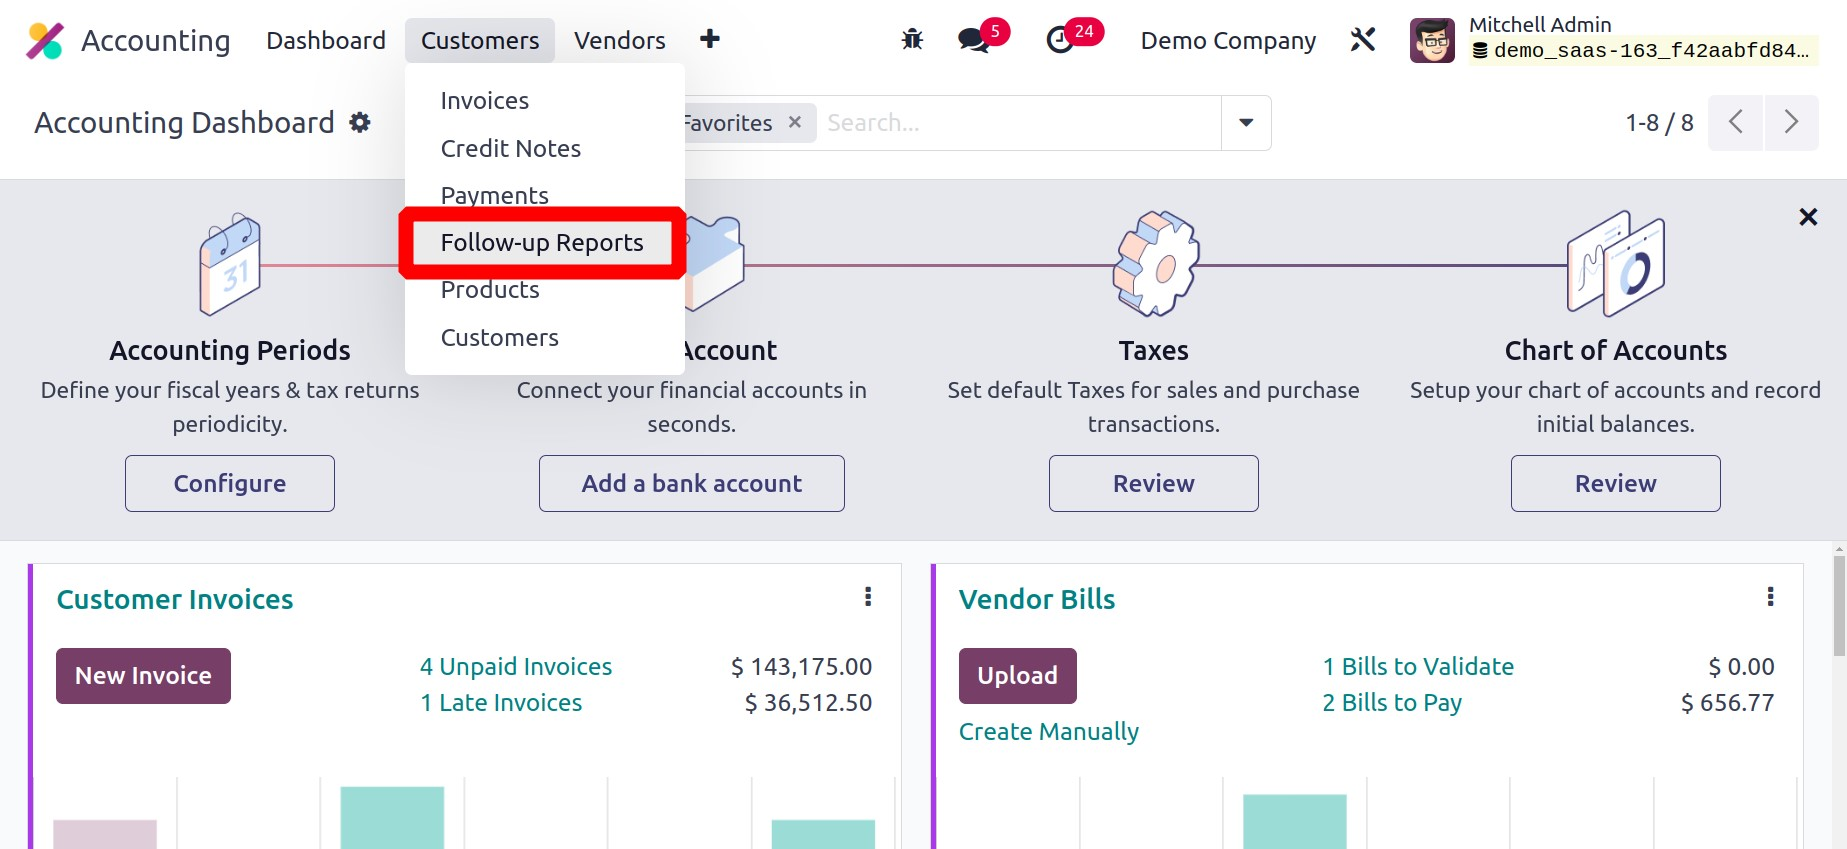1847x849 pixels.
Task: Open the 4 Unpaid Invoices link
Action: pyautogui.click(x=516, y=667)
